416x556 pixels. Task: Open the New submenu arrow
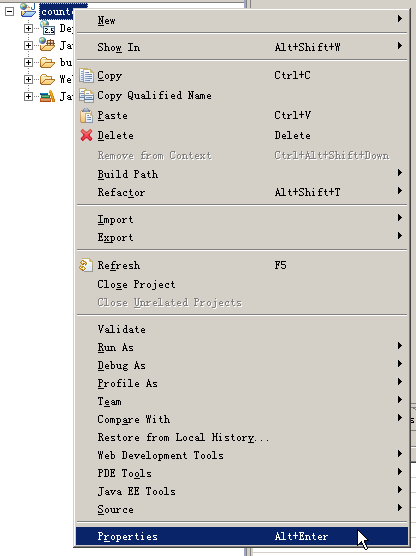coord(399,18)
